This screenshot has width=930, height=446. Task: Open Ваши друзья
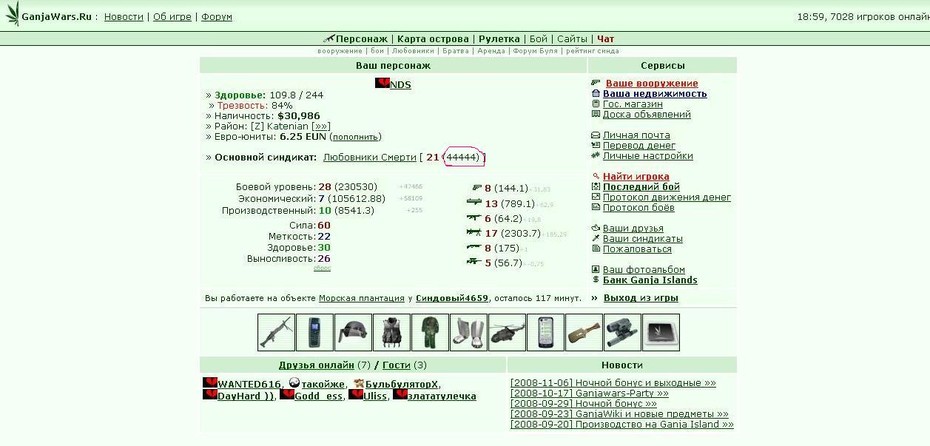(x=633, y=228)
